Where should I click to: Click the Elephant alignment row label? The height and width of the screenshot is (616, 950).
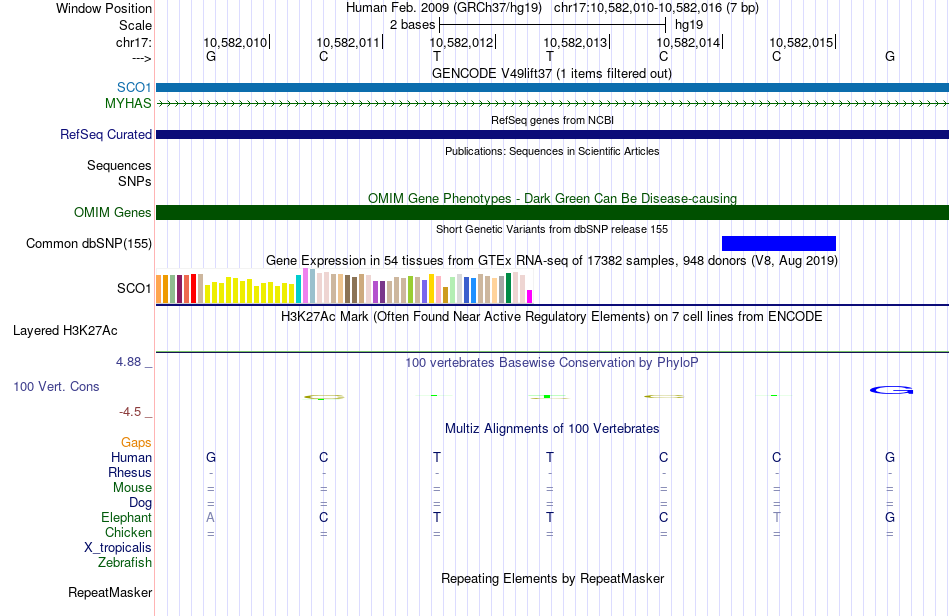127,517
